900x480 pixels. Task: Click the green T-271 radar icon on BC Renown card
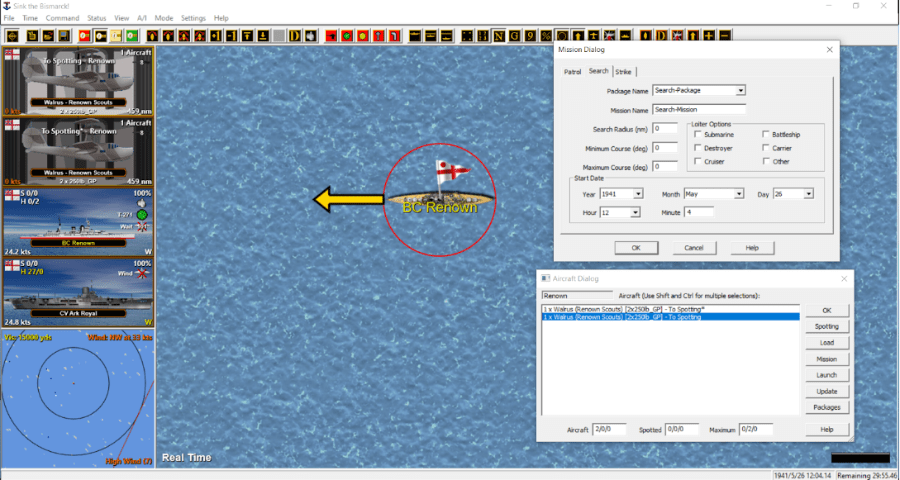click(142, 215)
